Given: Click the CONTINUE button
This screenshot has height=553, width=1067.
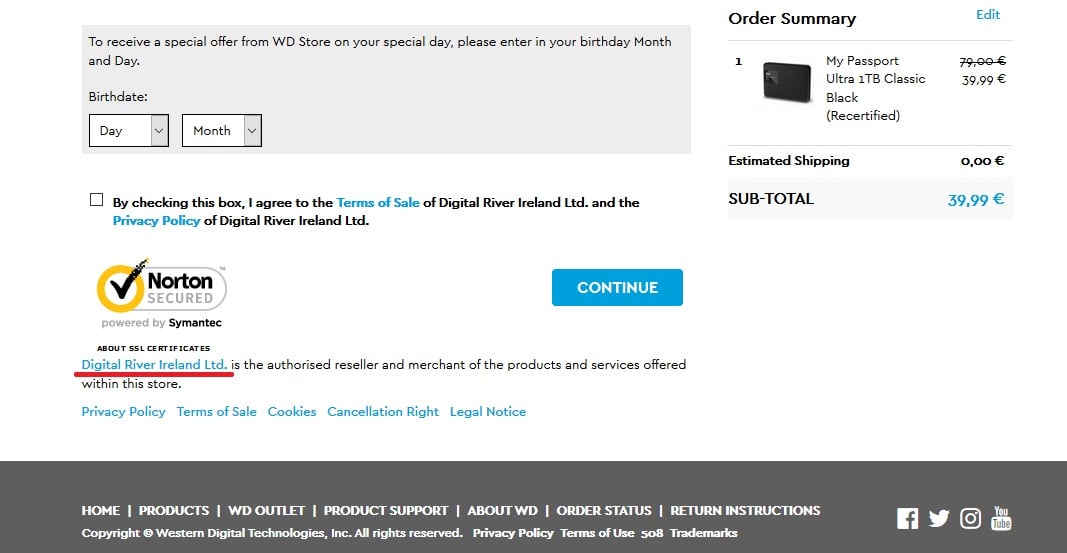Looking at the screenshot, I should click(617, 287).
